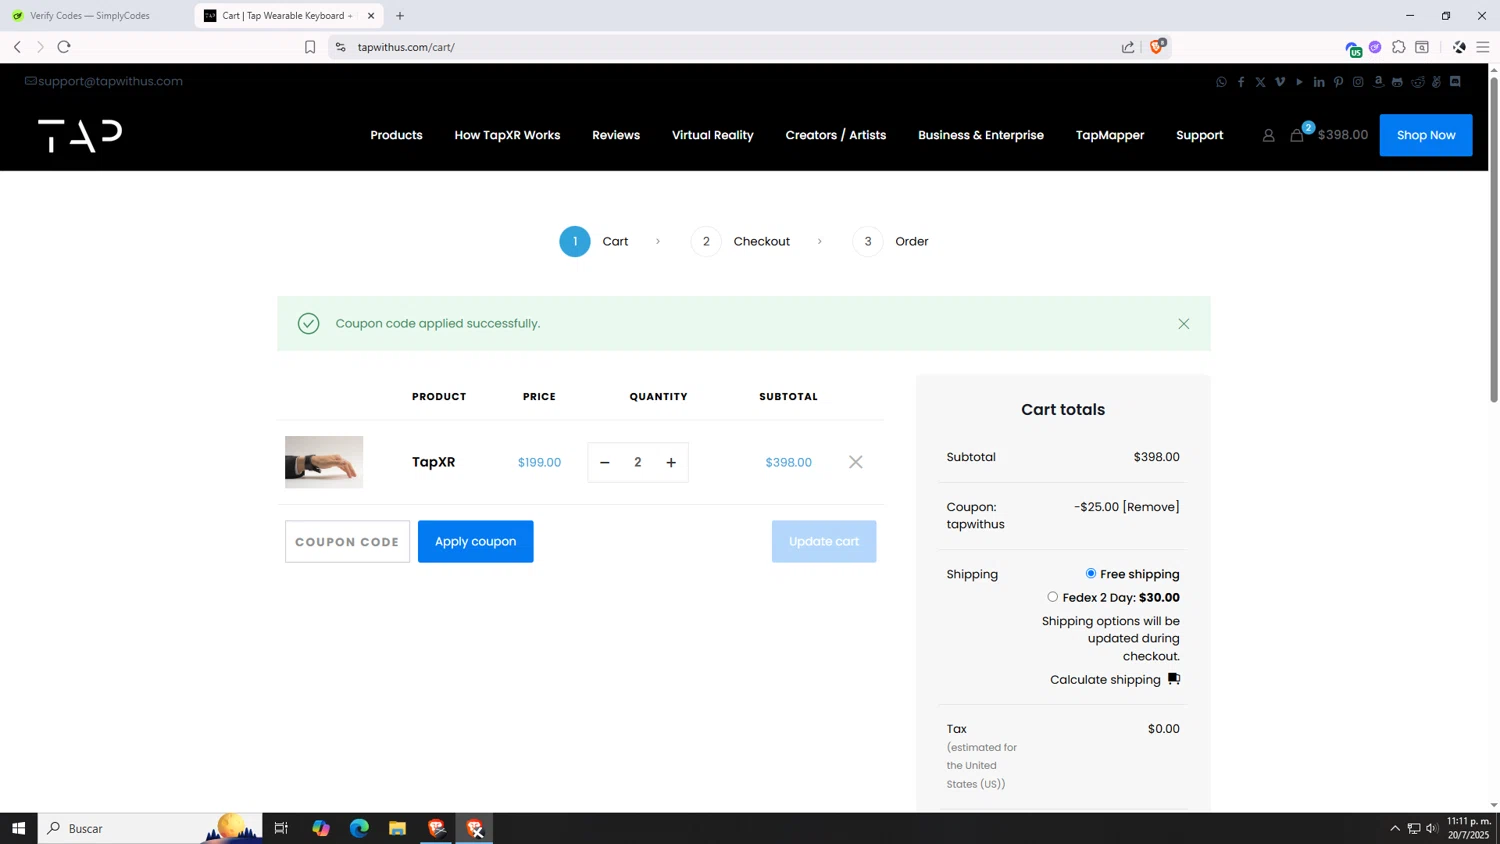The image size is (1500, 844).
Task: Click the taskbar volume icon
Action: tap(1432, 828)
